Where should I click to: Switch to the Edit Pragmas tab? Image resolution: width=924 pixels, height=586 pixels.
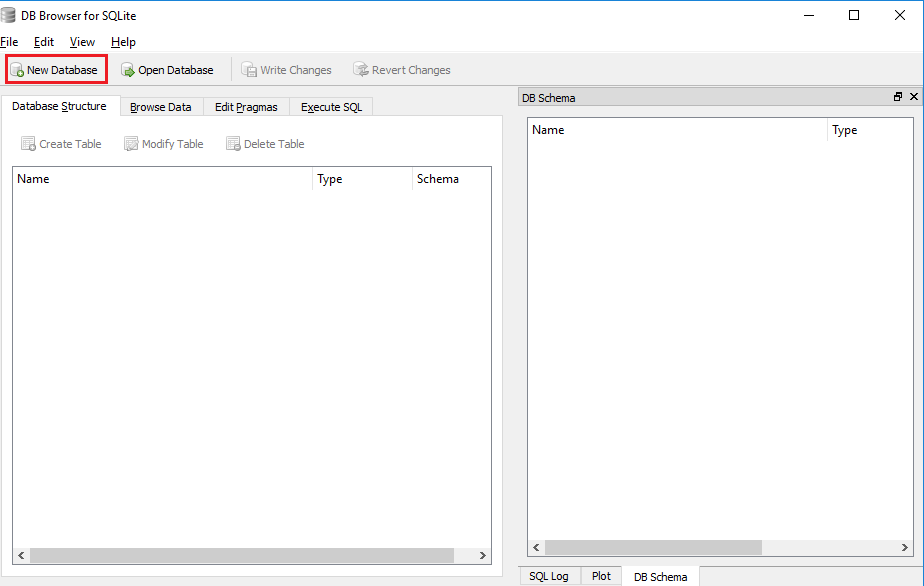pos(246,107)
